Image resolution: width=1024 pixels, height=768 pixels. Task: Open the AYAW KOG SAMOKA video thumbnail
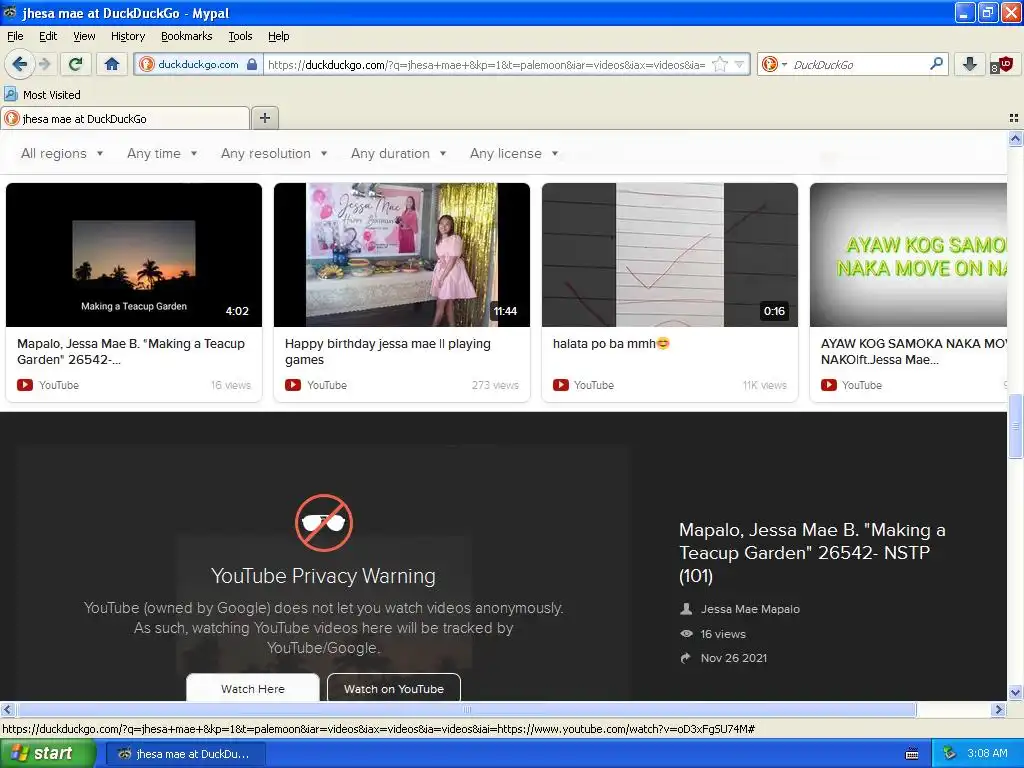(908, 255)
